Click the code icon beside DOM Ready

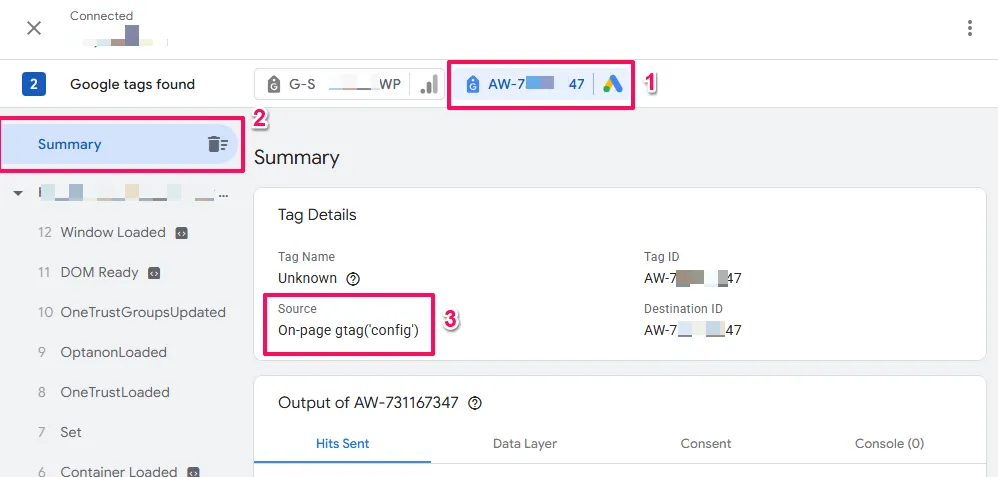154,272
